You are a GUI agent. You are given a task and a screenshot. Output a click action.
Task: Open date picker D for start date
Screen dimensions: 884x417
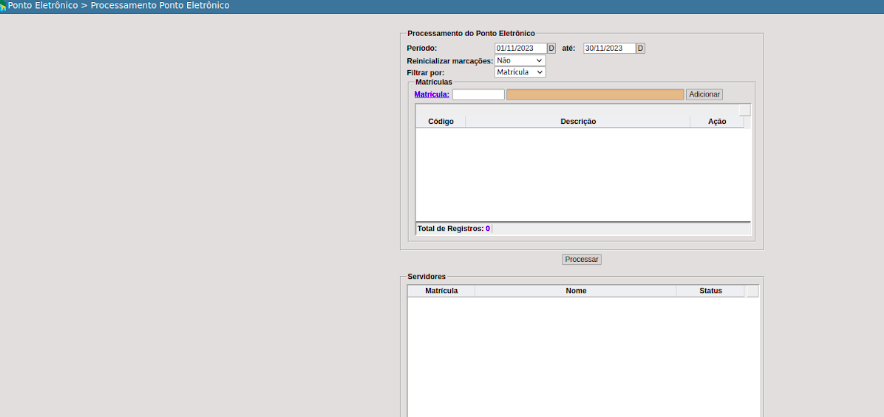(x=551, y=48)
